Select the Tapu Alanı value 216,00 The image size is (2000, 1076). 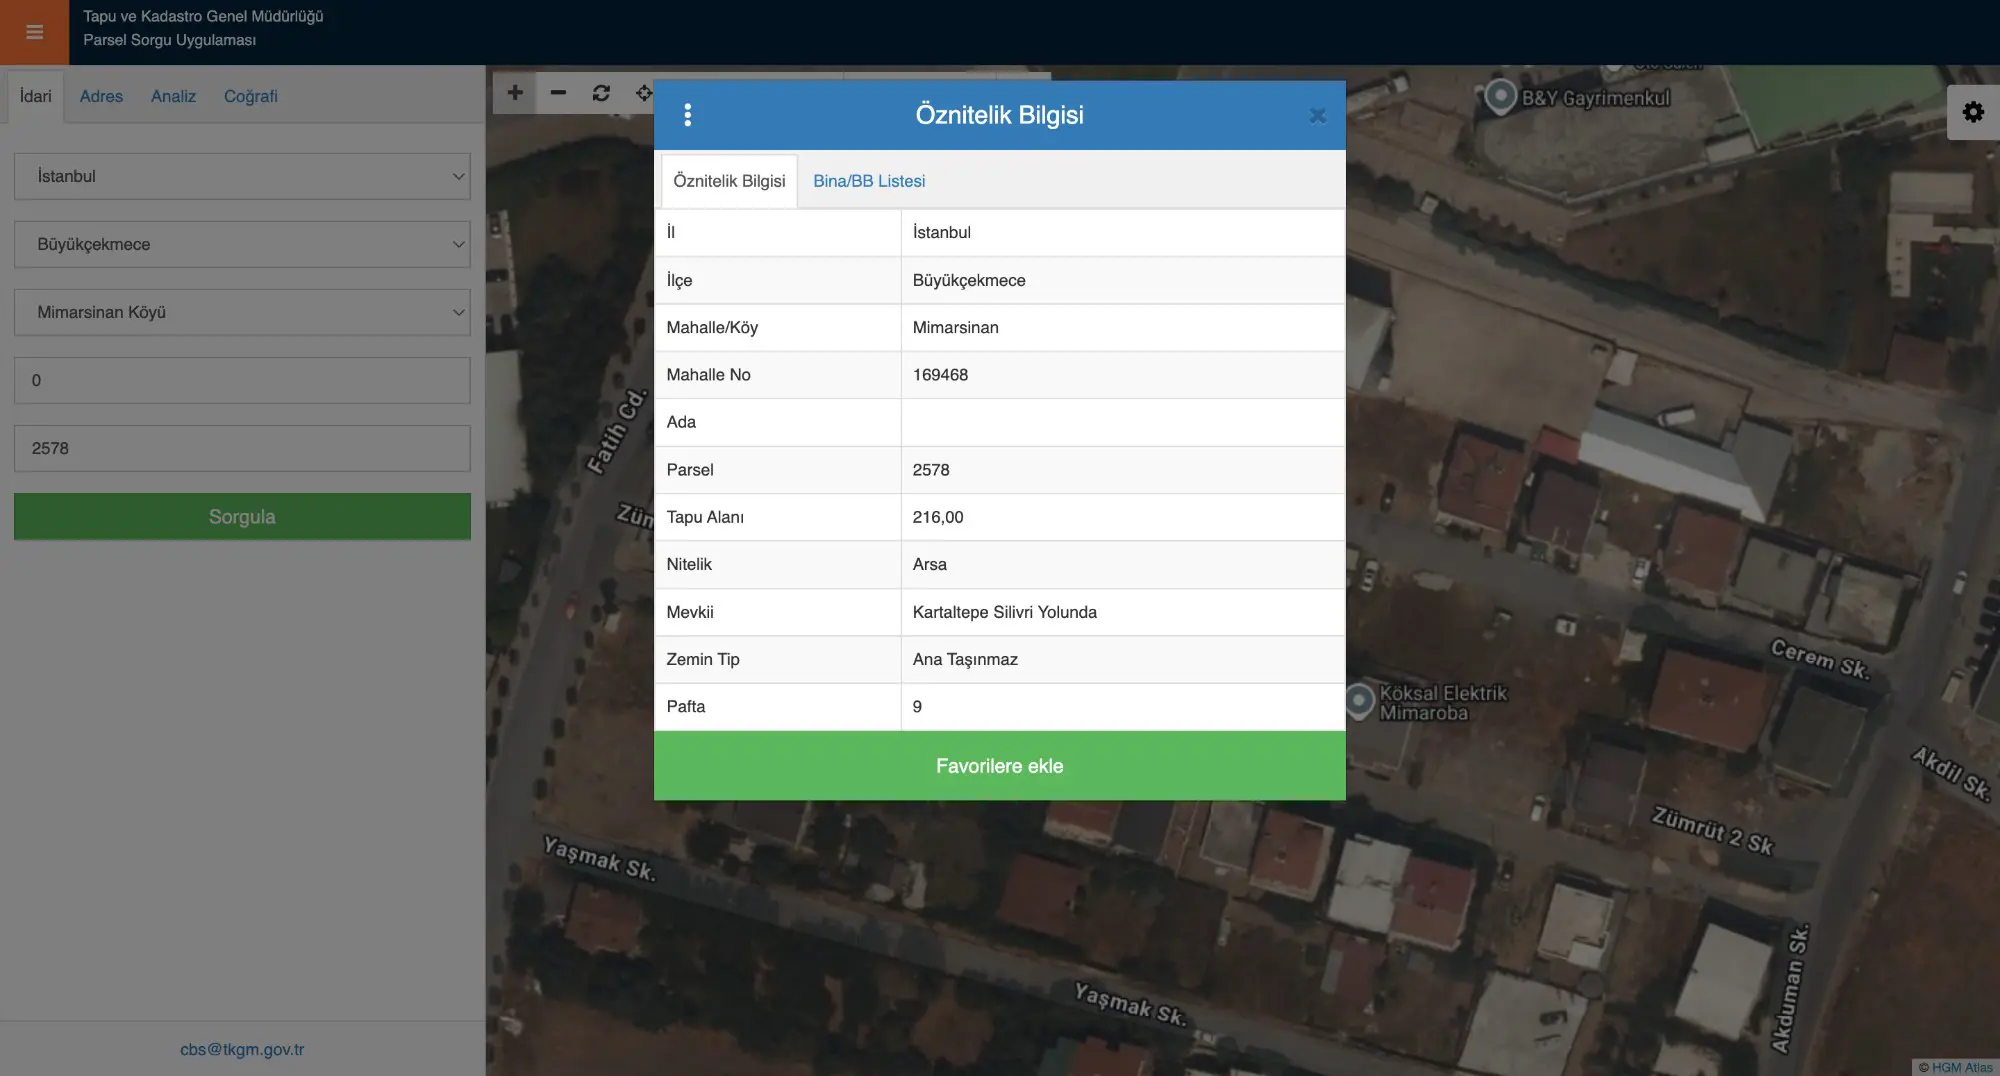click(938, 517)
